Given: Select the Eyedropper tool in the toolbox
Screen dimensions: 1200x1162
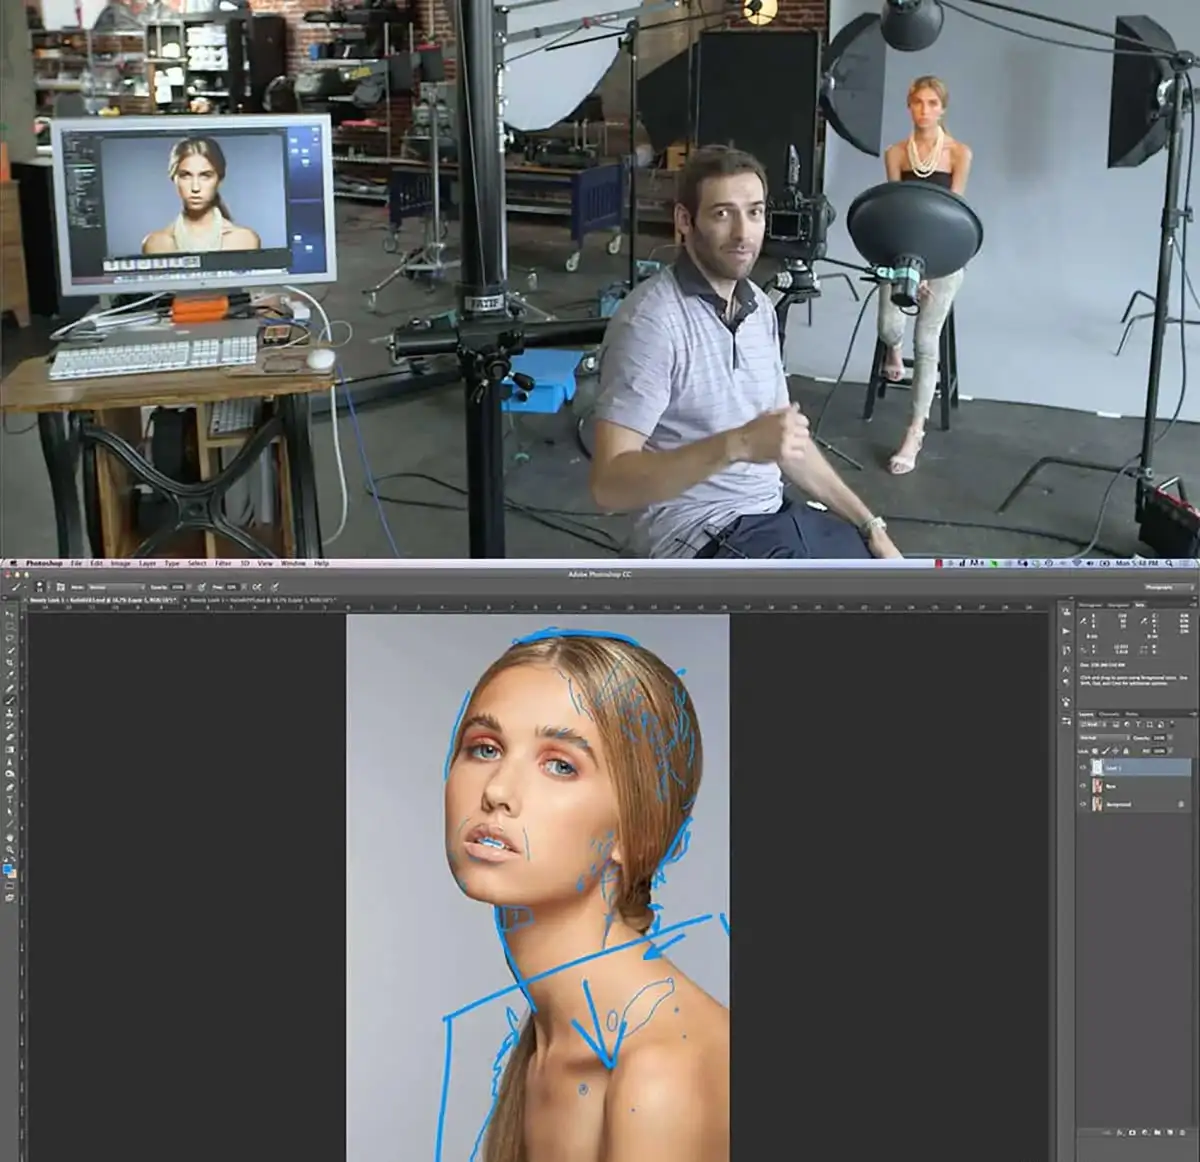Looking at the screenshot, I should pos(11,675).
